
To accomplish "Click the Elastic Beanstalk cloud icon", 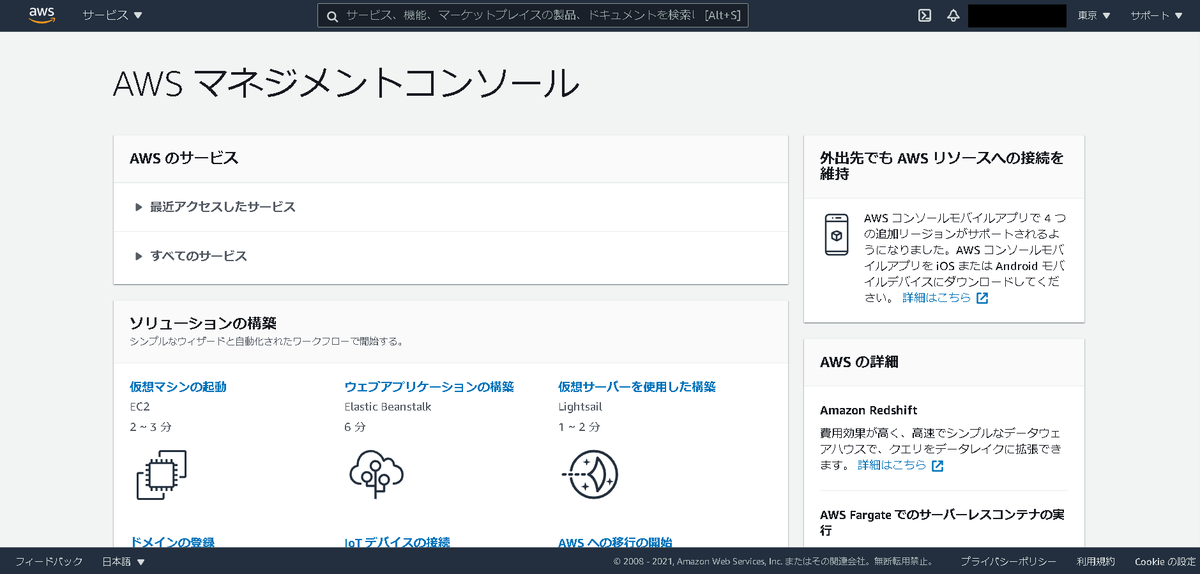I will [x=376, y=474].
